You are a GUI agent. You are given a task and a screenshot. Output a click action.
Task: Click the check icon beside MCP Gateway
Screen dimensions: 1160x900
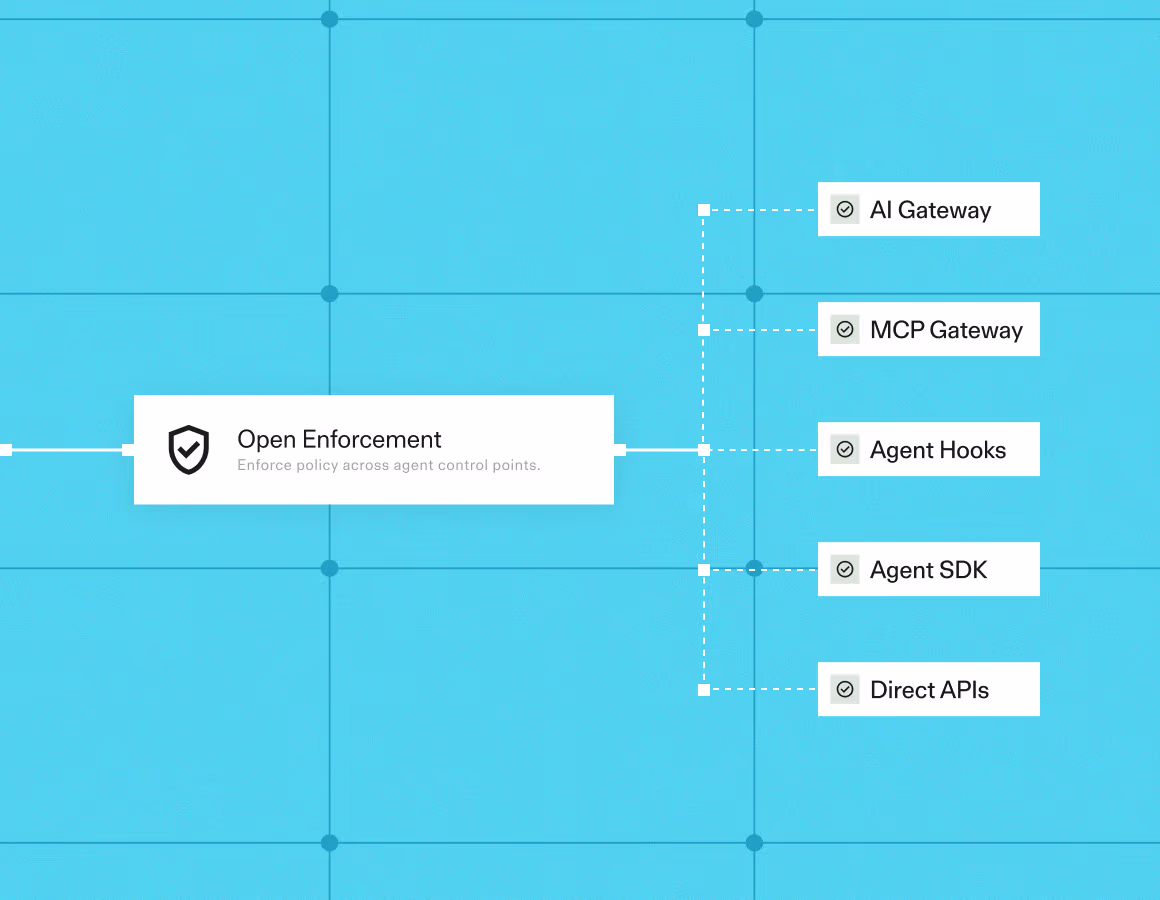845,329
